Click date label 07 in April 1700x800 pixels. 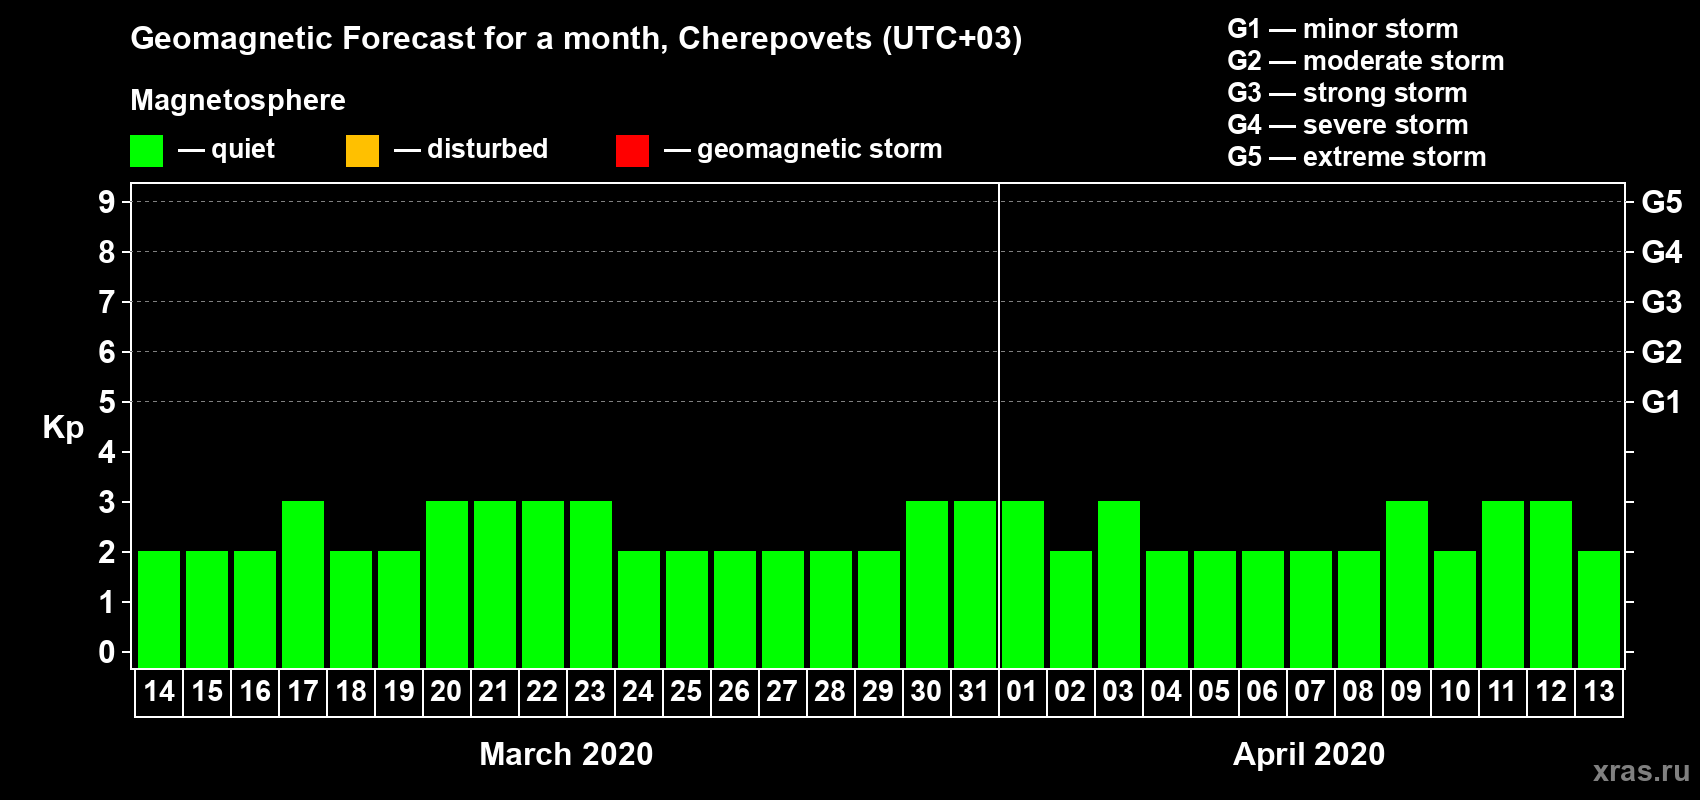[x=1310, y=691]
